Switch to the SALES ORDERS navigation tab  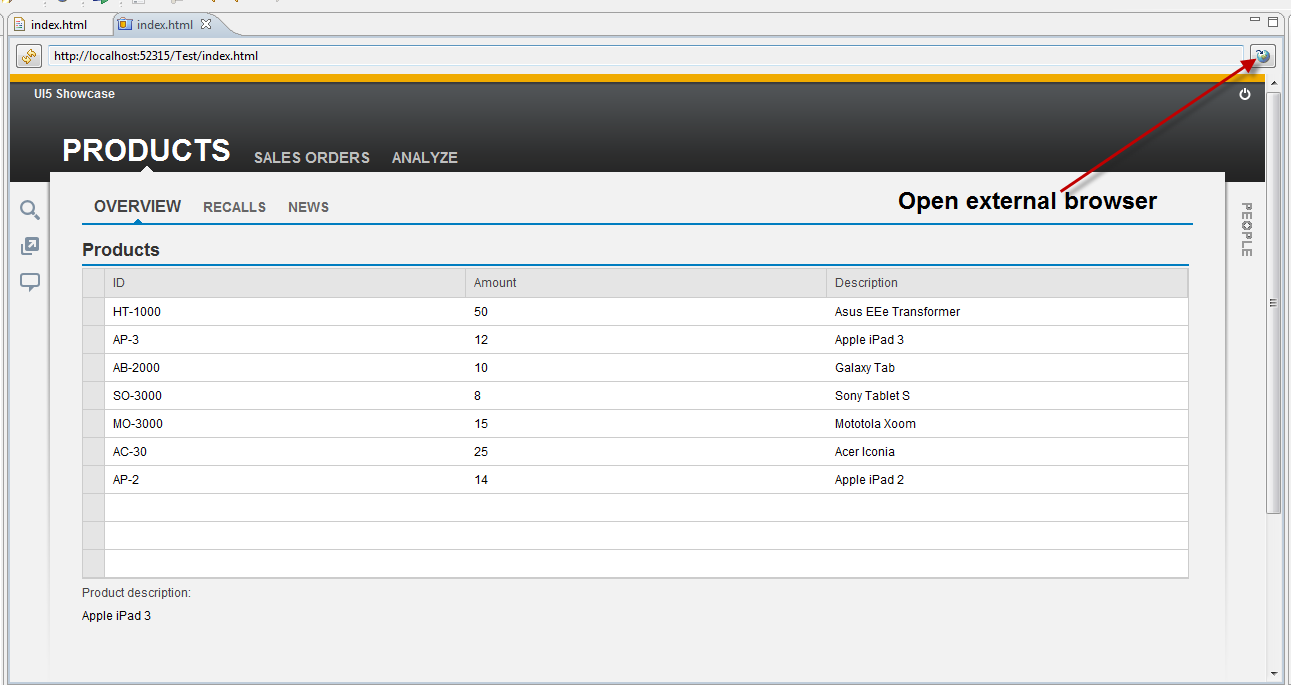tap(311, 157)
